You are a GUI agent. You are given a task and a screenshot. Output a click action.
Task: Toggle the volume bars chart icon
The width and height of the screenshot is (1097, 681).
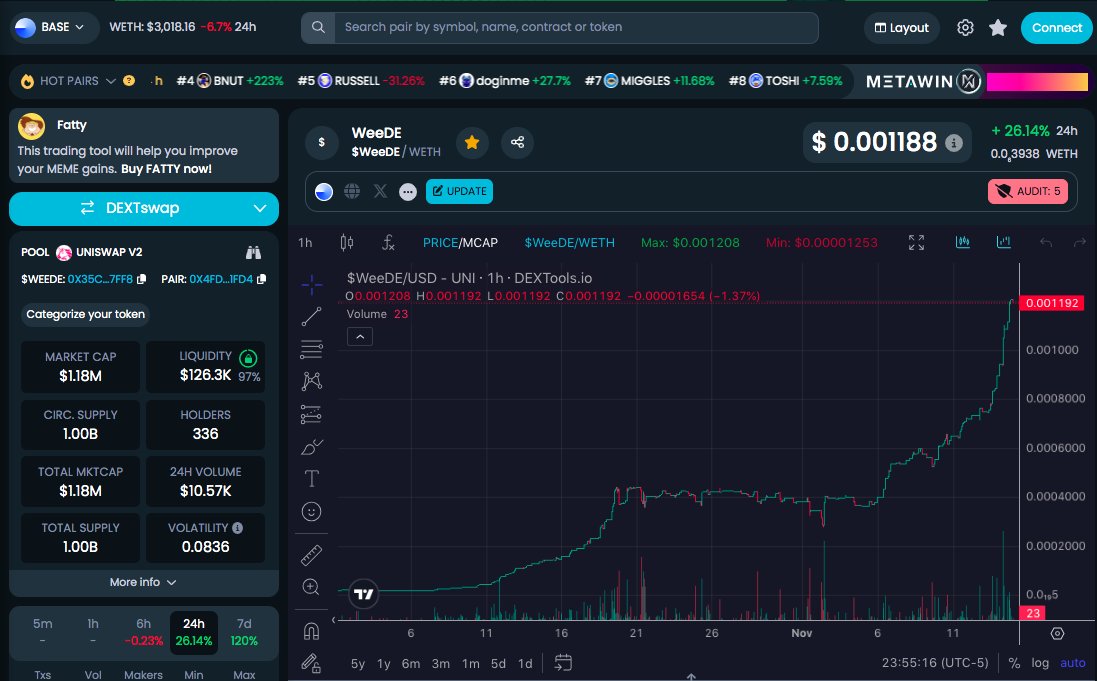[1004, 242]
